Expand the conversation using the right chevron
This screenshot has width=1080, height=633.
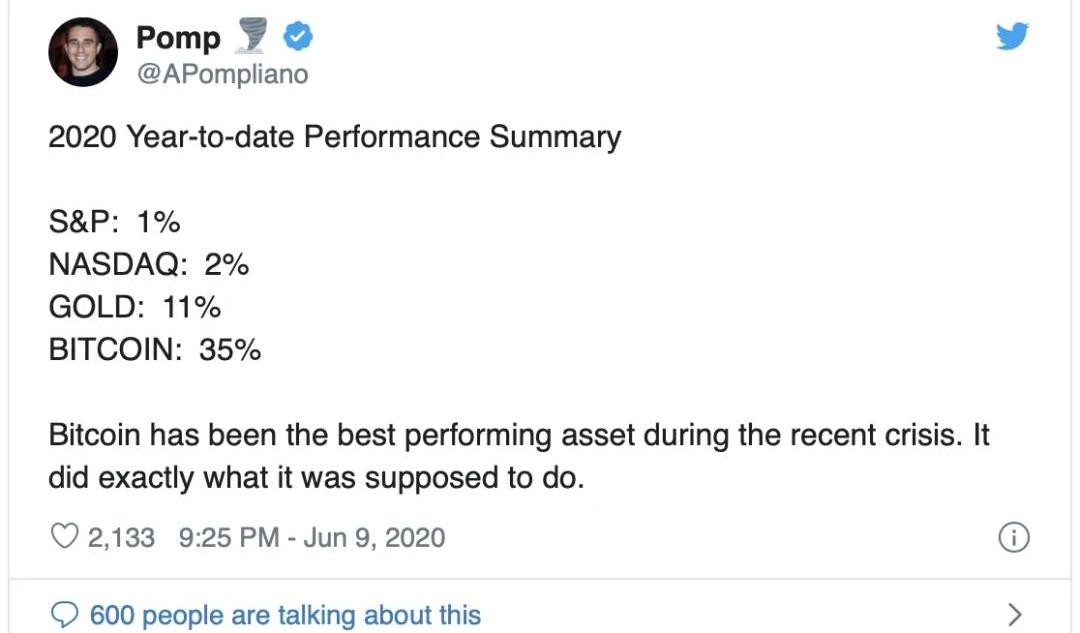click(1014, 614)
